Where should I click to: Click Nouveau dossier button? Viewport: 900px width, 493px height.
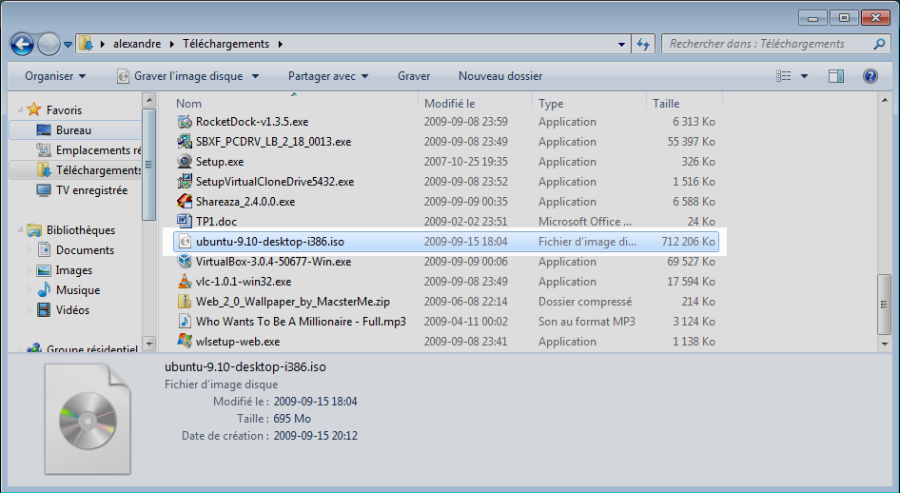(500, 76)
